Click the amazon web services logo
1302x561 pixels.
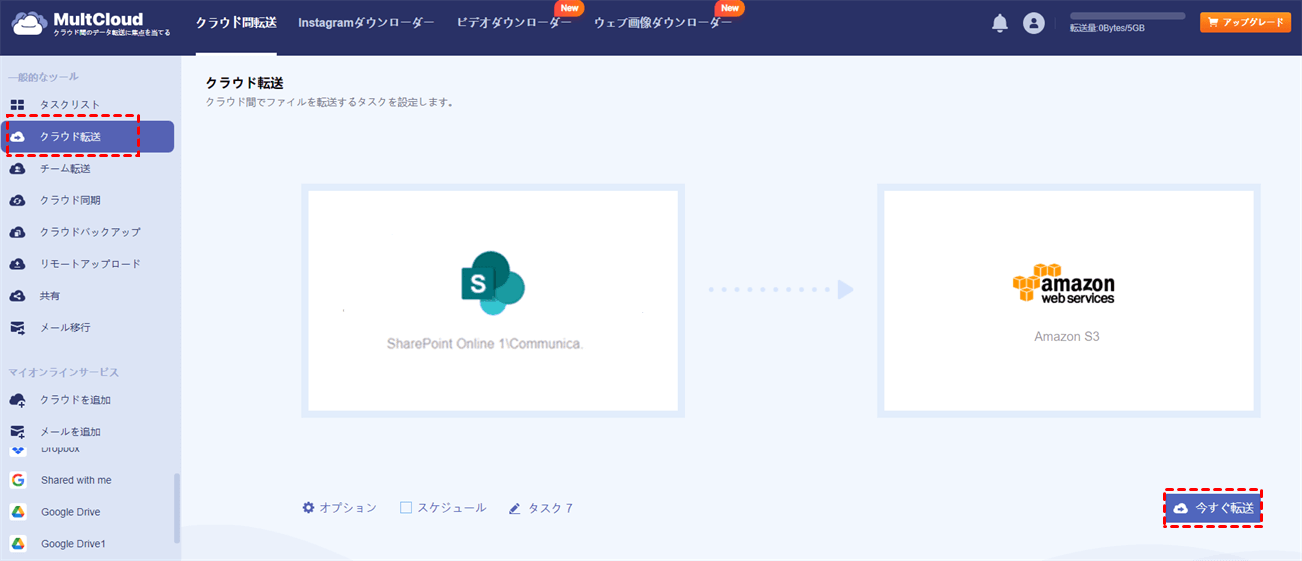(1063, 284)
